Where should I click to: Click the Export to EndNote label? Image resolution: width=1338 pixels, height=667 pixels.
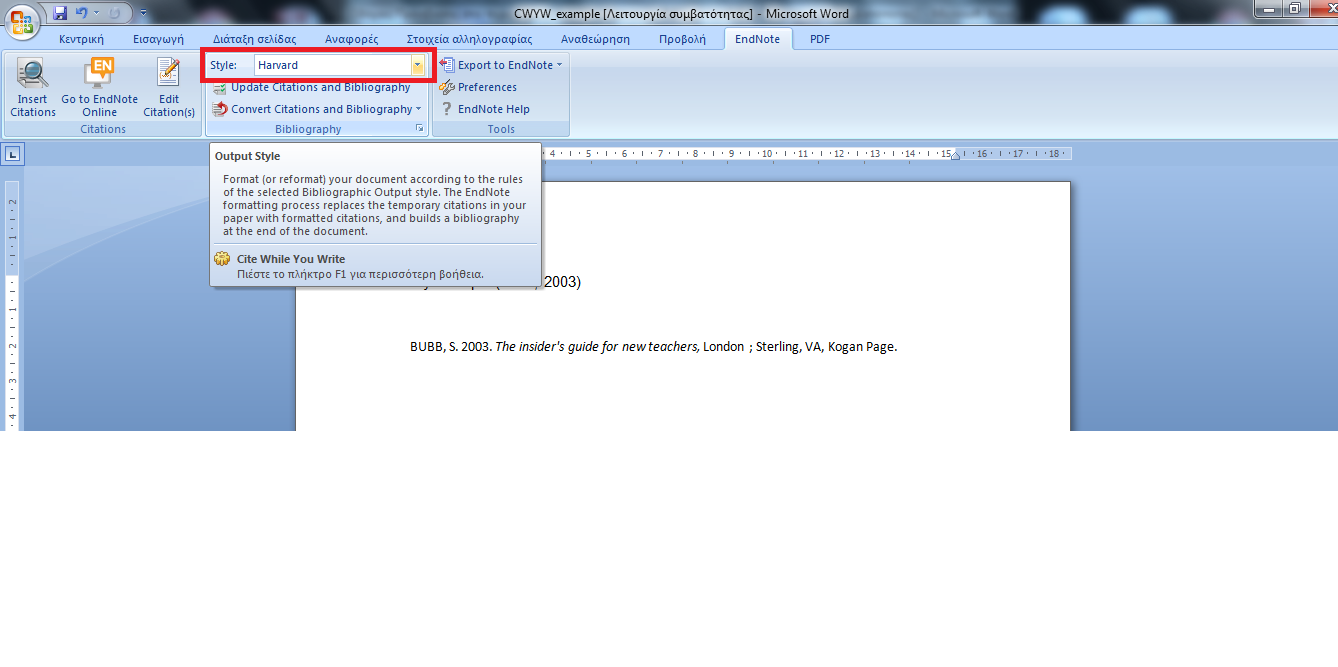tap(505, 65)
